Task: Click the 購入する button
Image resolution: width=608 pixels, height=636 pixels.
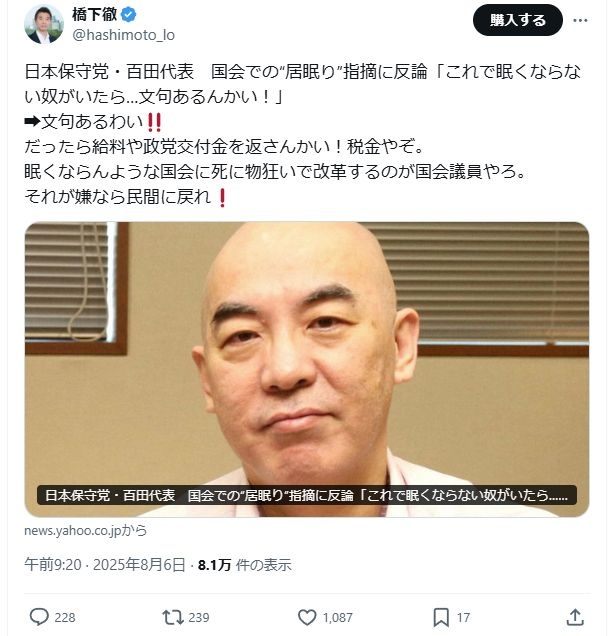Action: tap(518, 20)
